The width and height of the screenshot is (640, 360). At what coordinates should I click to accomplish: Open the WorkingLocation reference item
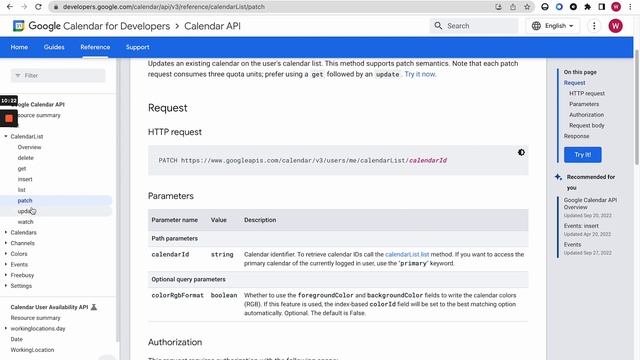click(x=32, y=350)
